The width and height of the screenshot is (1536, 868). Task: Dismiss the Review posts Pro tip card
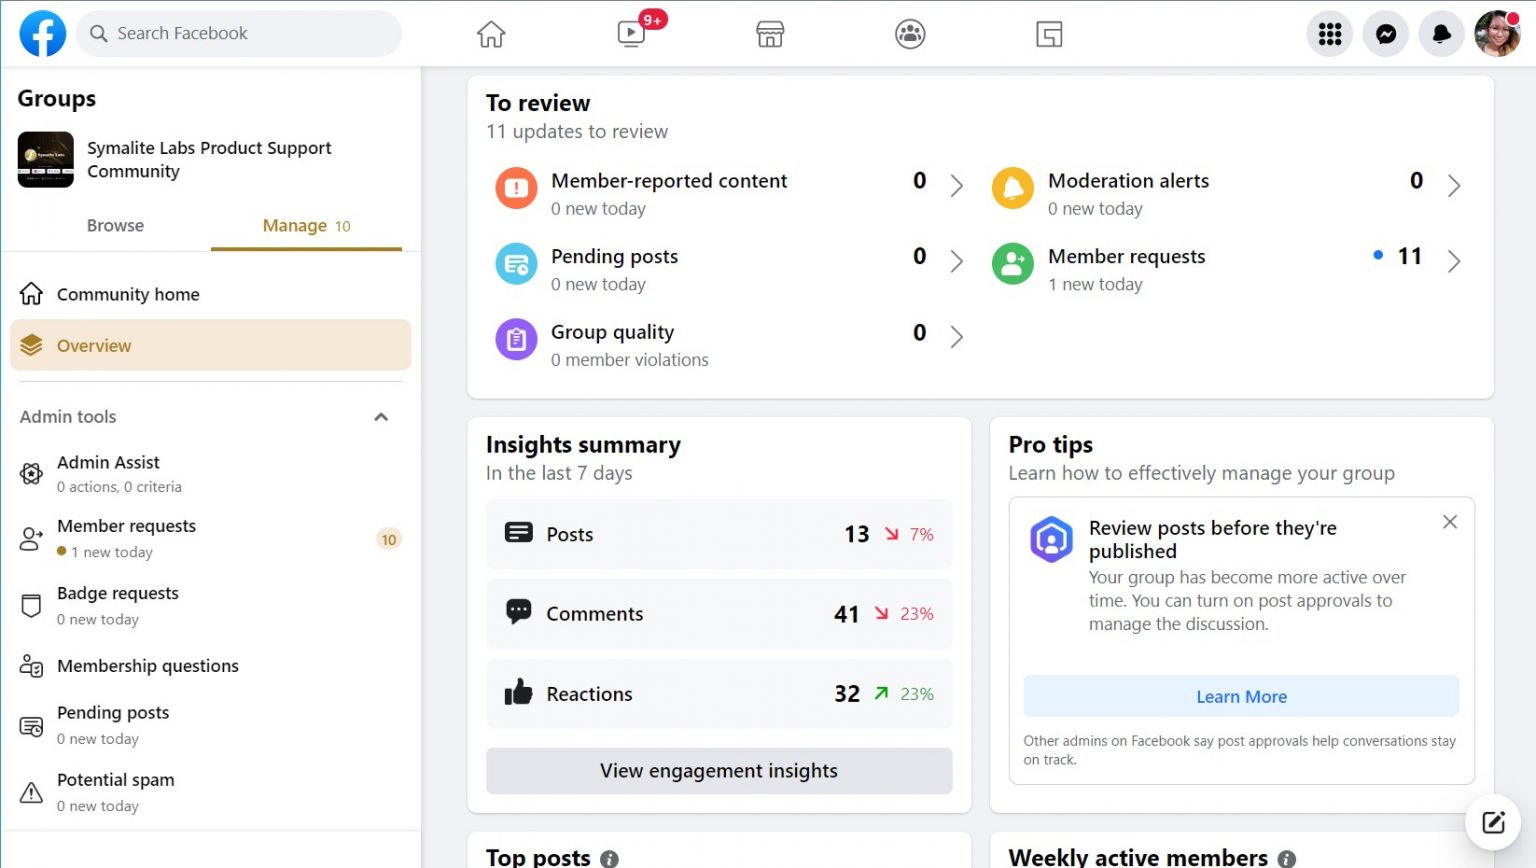click(1450, 521)
